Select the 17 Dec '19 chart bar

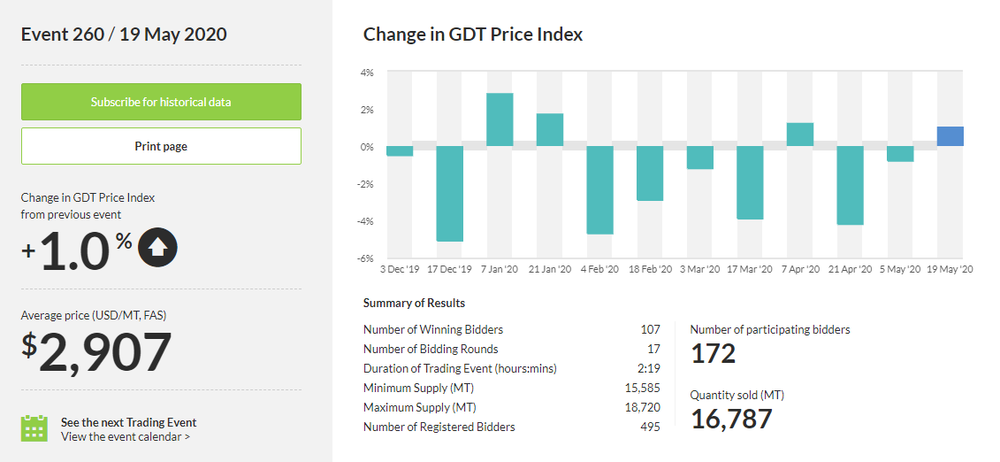(450, 193)
